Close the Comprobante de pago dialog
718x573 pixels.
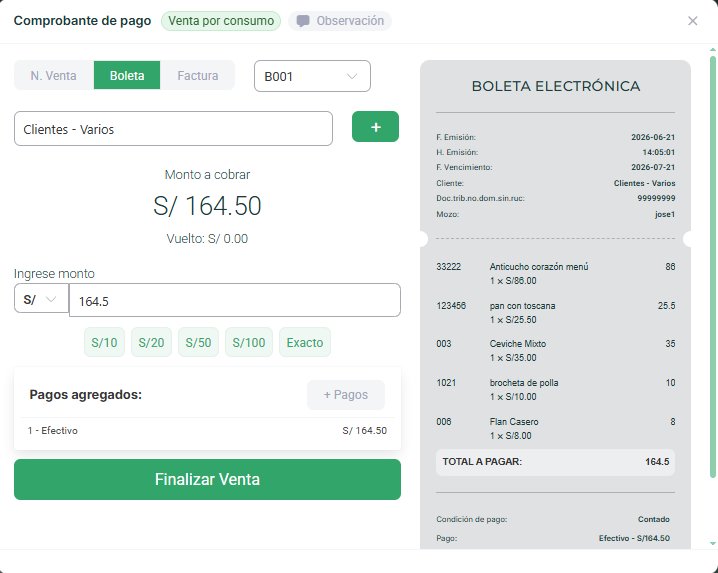(x=692, y=21)
